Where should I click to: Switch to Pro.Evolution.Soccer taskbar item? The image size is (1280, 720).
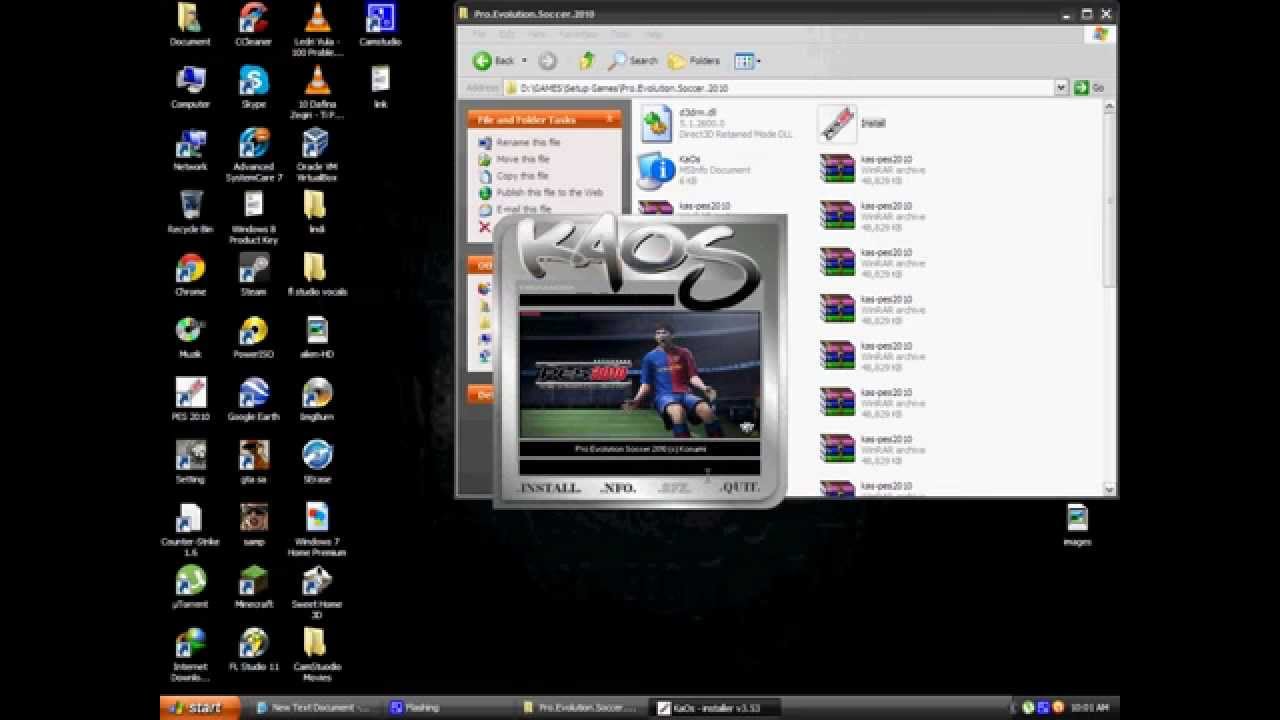coord(580,708)
